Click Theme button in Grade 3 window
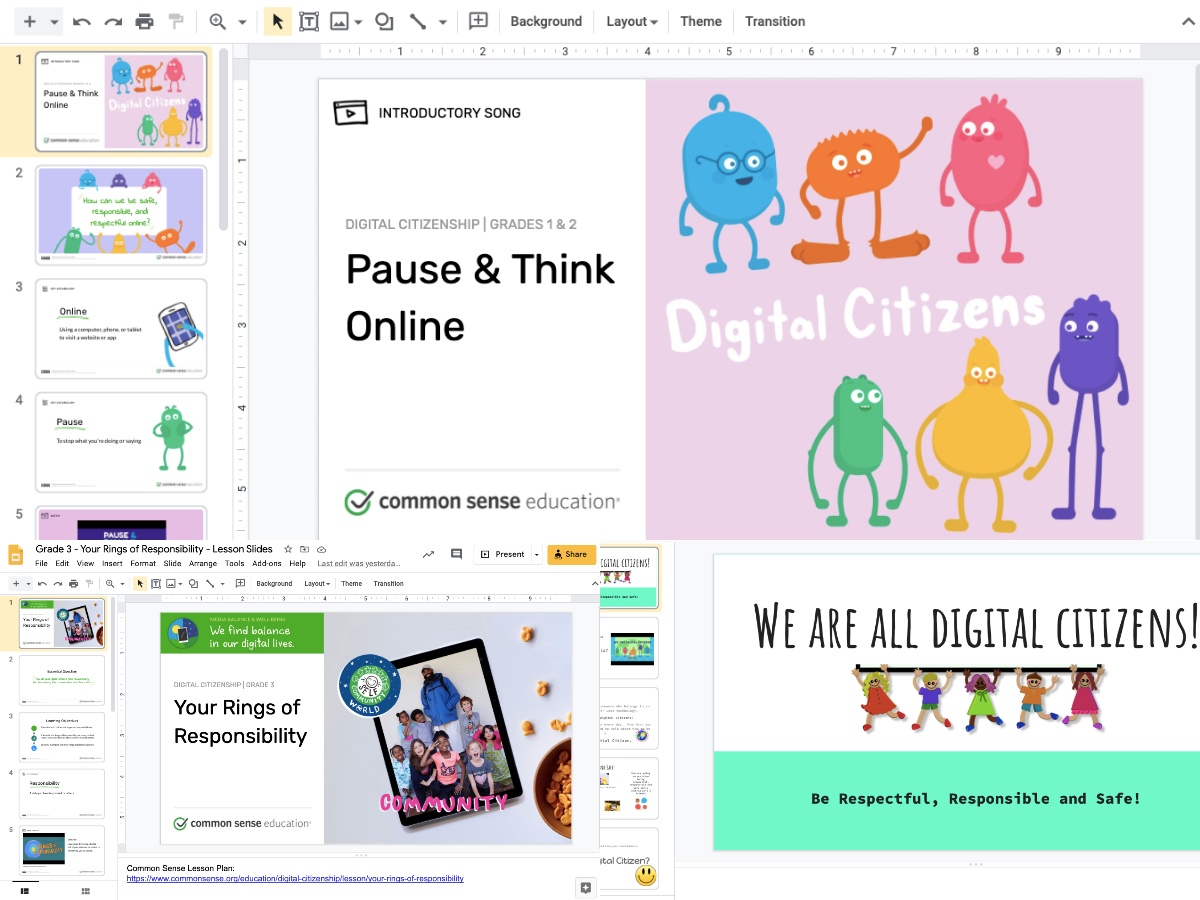Screen dimensions: 1200x900 pyautogui.click(x=351, y=584)
